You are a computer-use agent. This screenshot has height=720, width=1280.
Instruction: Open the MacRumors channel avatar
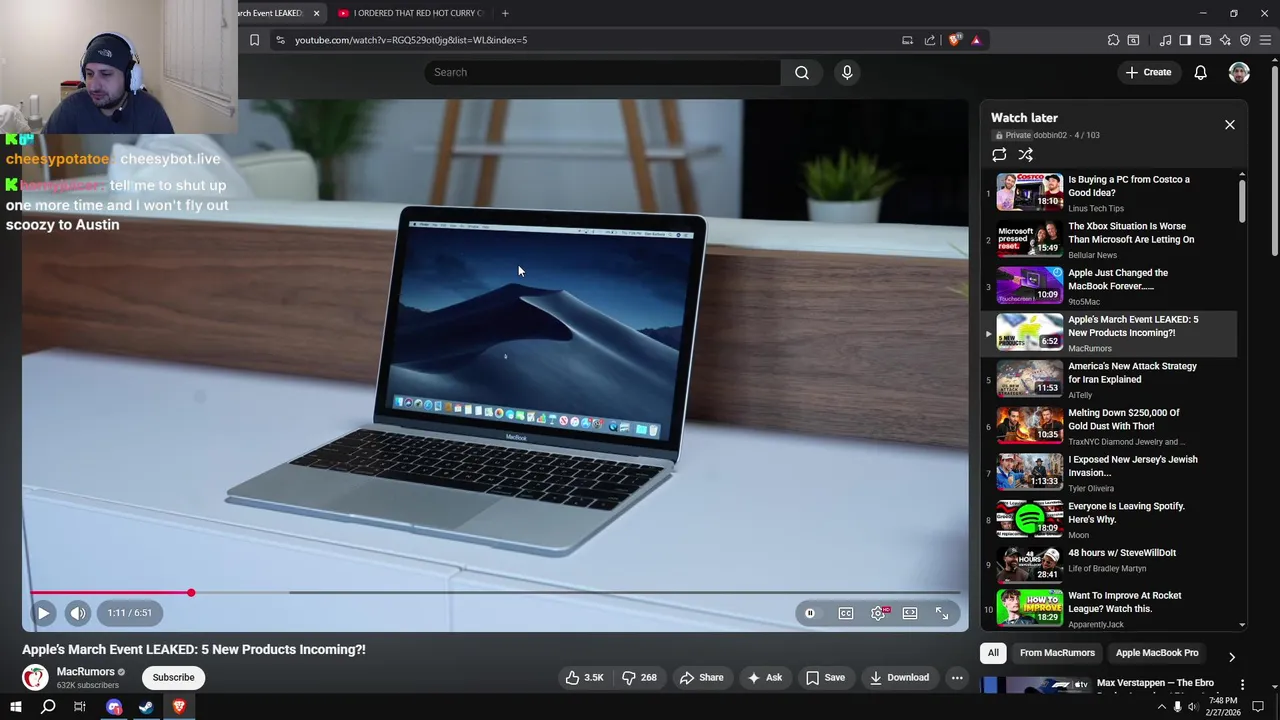click(x=35, y=677)
